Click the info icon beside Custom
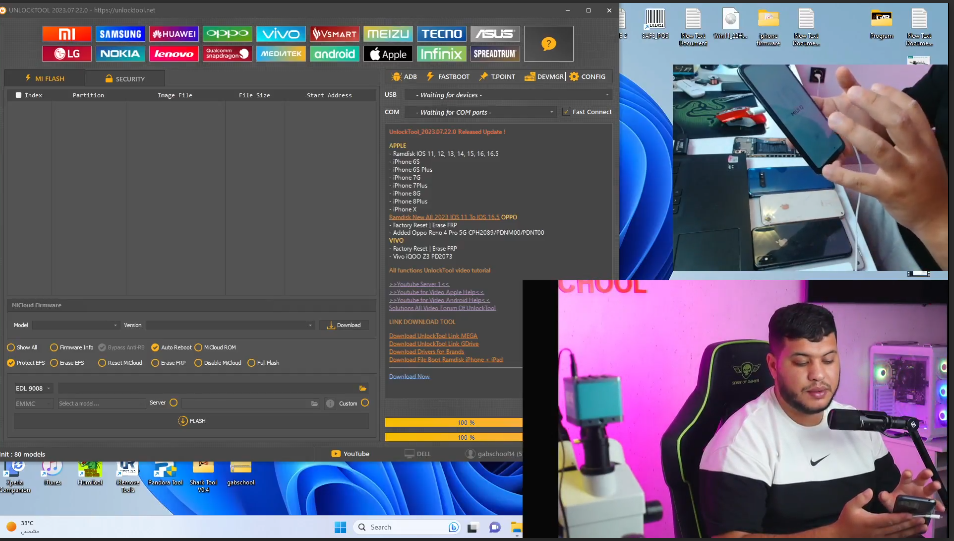Viewport: 954px width, 541px height. 330,403
